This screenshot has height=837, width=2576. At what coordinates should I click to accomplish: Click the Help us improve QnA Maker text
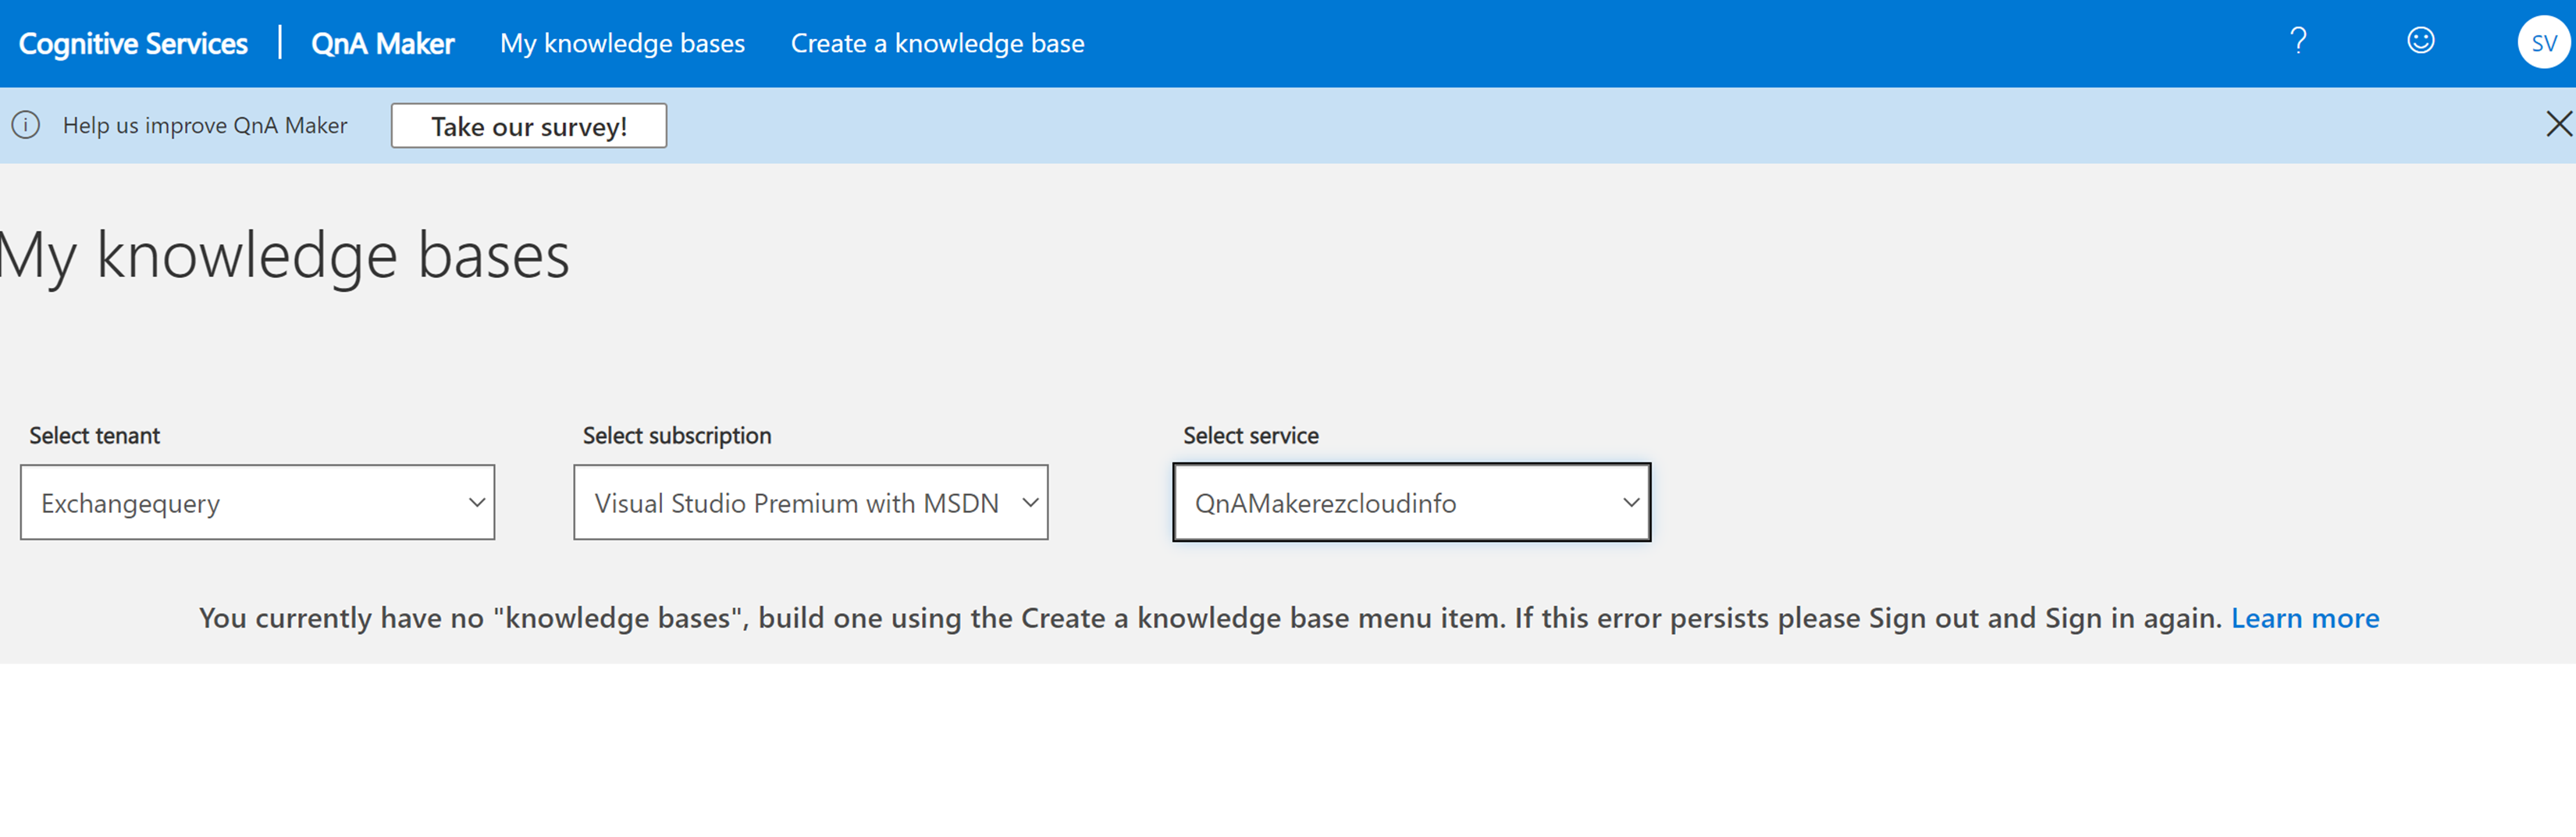click(x=205, y=126)
